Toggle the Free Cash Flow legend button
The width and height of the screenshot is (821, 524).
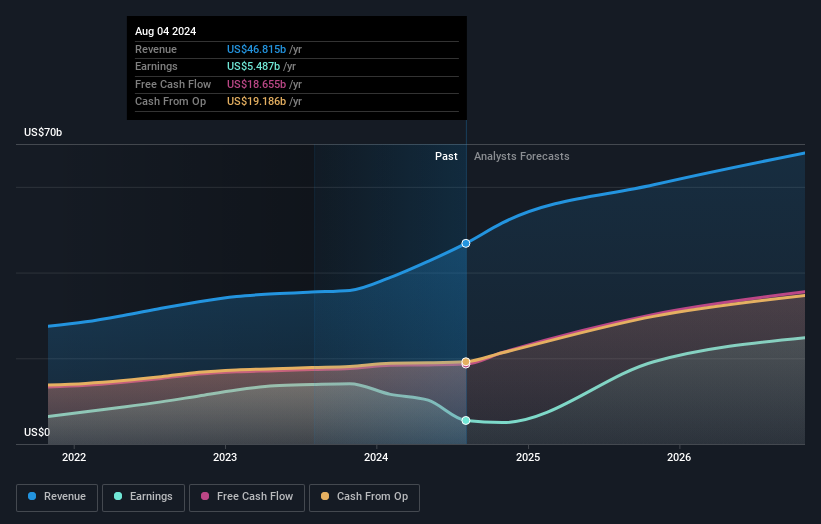tap(249, 497)
